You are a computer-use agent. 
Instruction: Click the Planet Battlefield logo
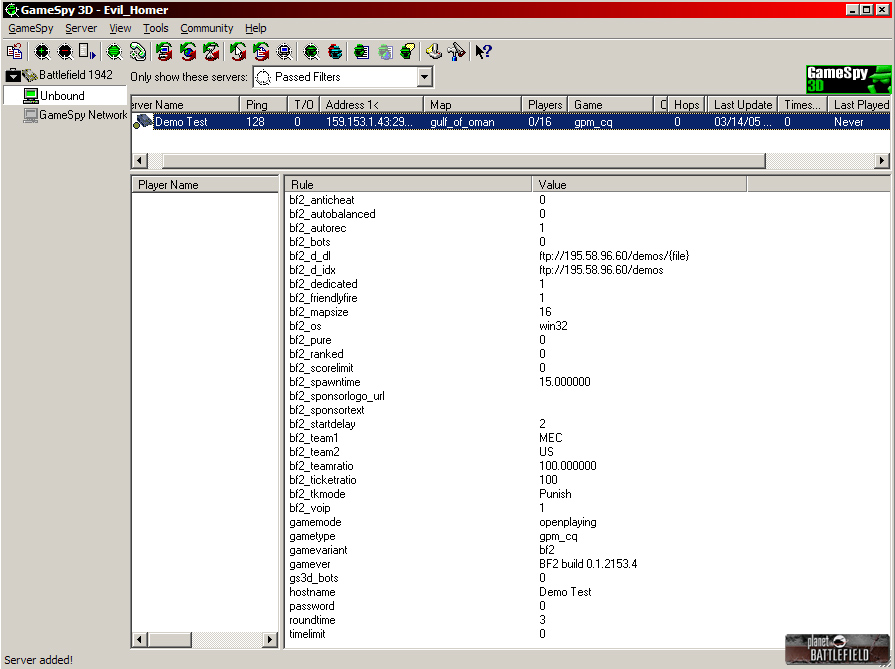pyautogui.click(x=837, y=650)
